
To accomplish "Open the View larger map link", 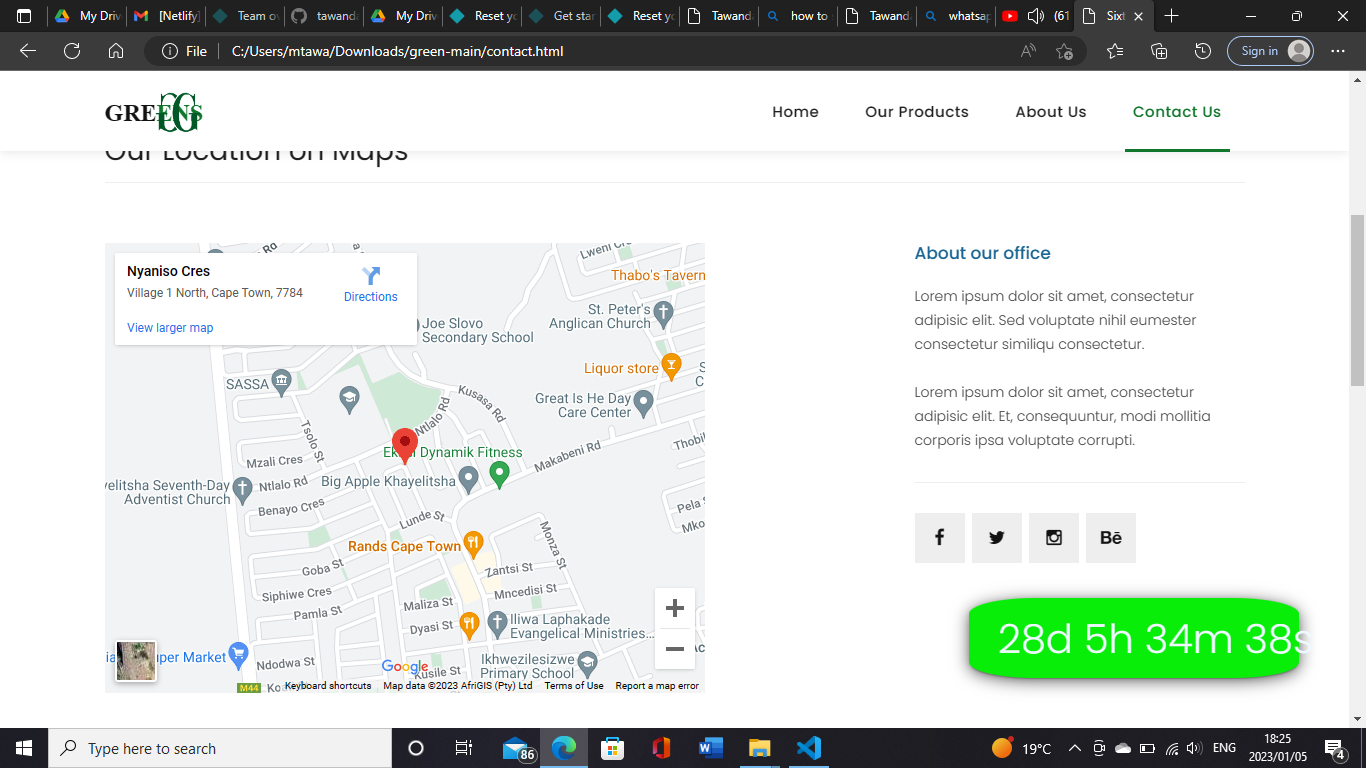I will click(170, 328).
